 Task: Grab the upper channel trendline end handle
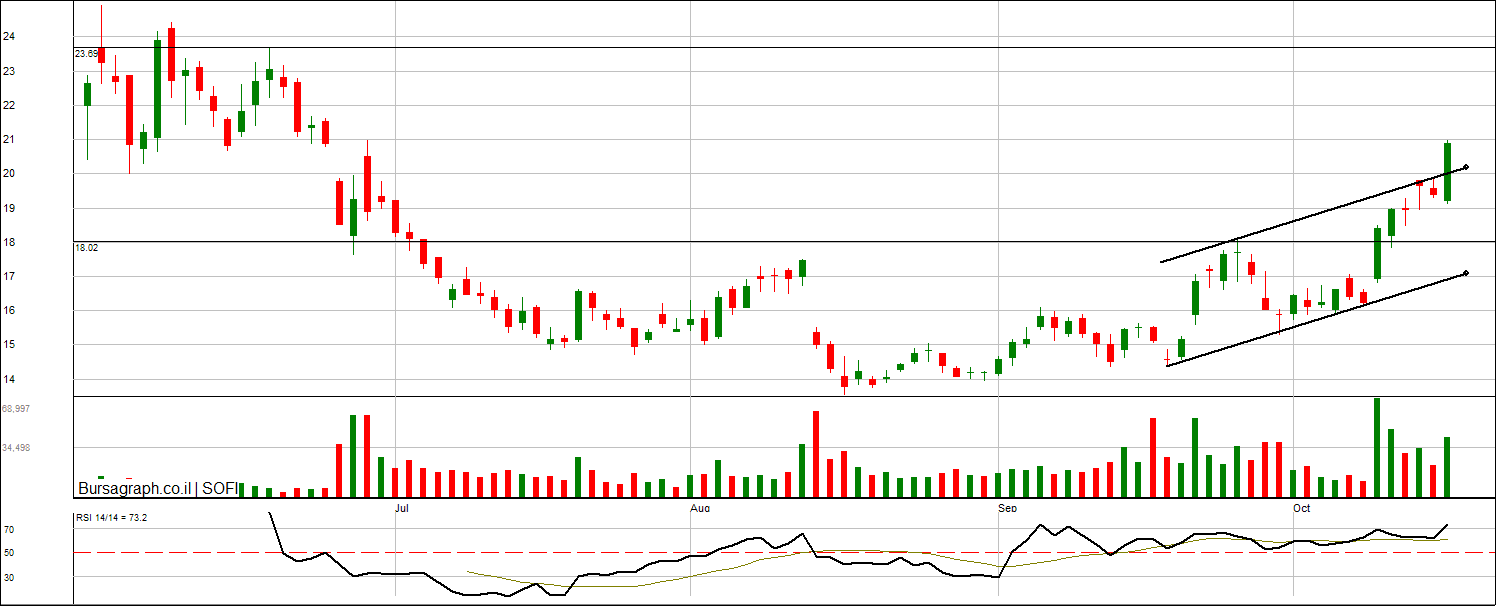click(x=1465, y=167)
